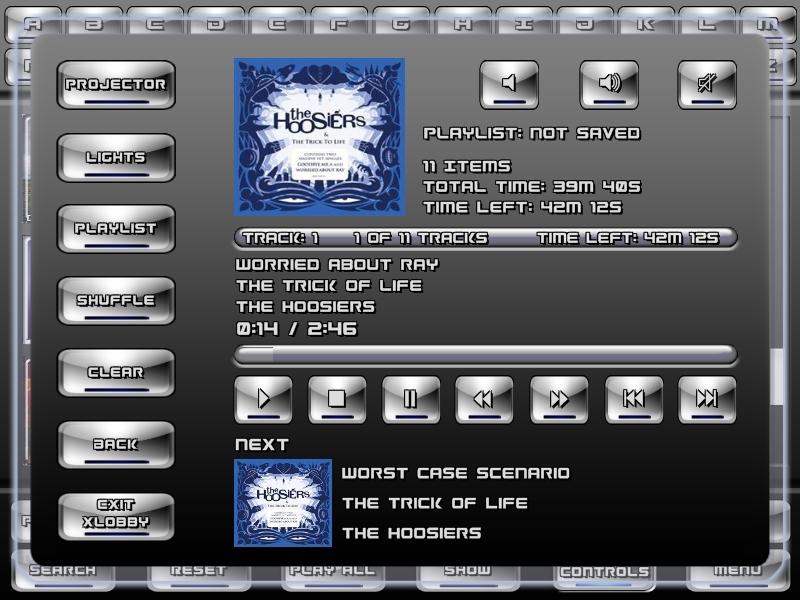
Task: Skip to the previous track
Action: pos(634,399)
